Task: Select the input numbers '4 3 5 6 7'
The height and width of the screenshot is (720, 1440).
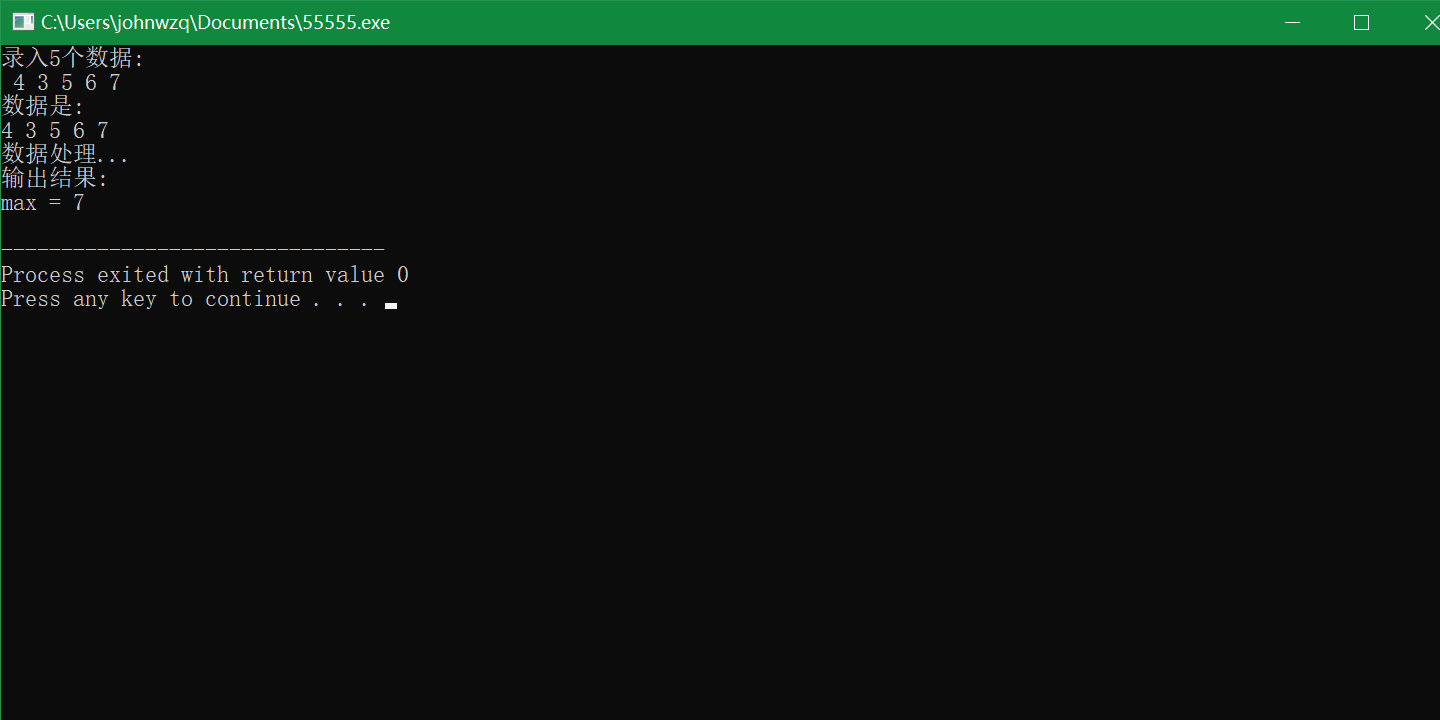Action: (65, 81)
